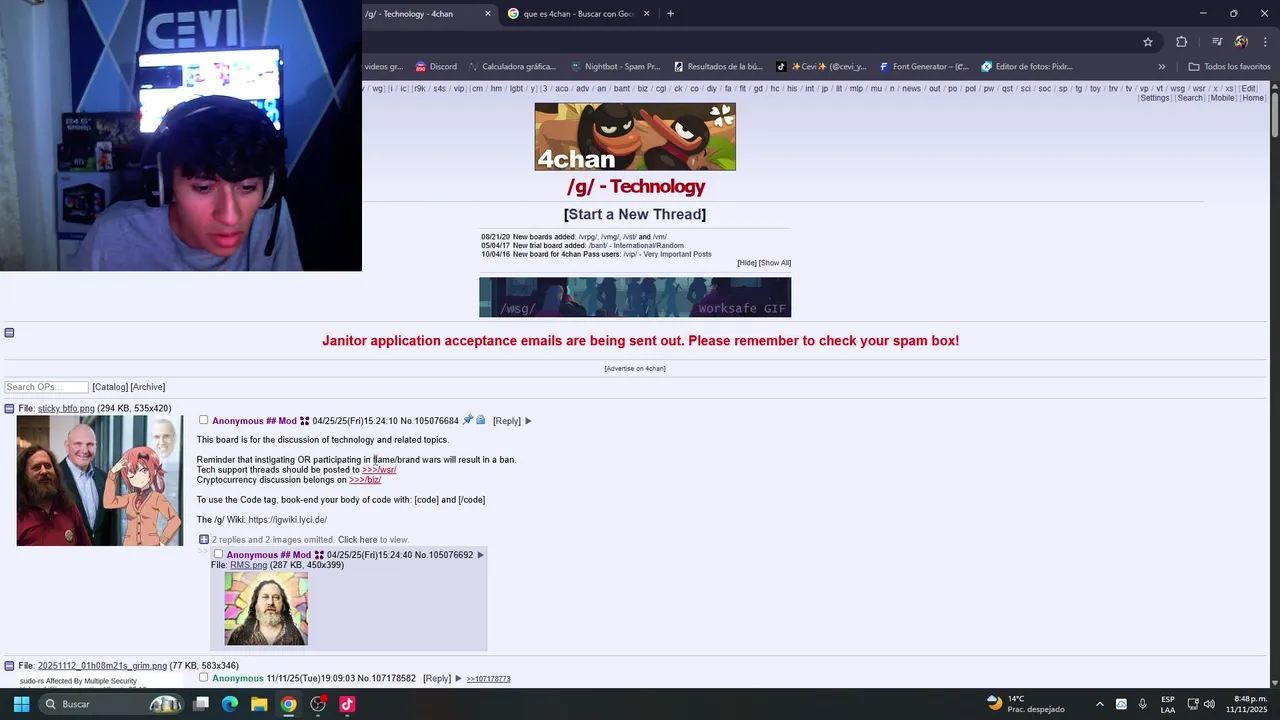Open file link sticky_btfo.png
Image resolution: width=1280 pixels, height=720 pixels.
pos(66,409)
